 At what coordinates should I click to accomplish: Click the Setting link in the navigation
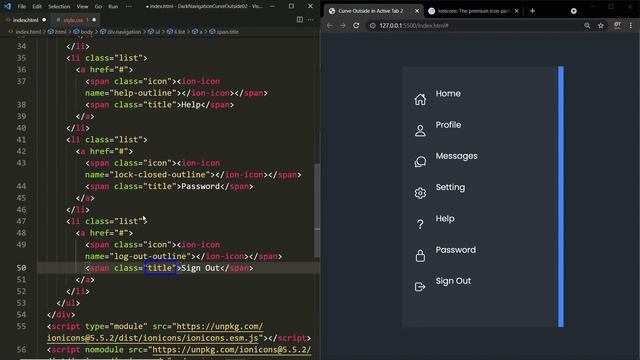pyautogui.click(x=450, y=187)
